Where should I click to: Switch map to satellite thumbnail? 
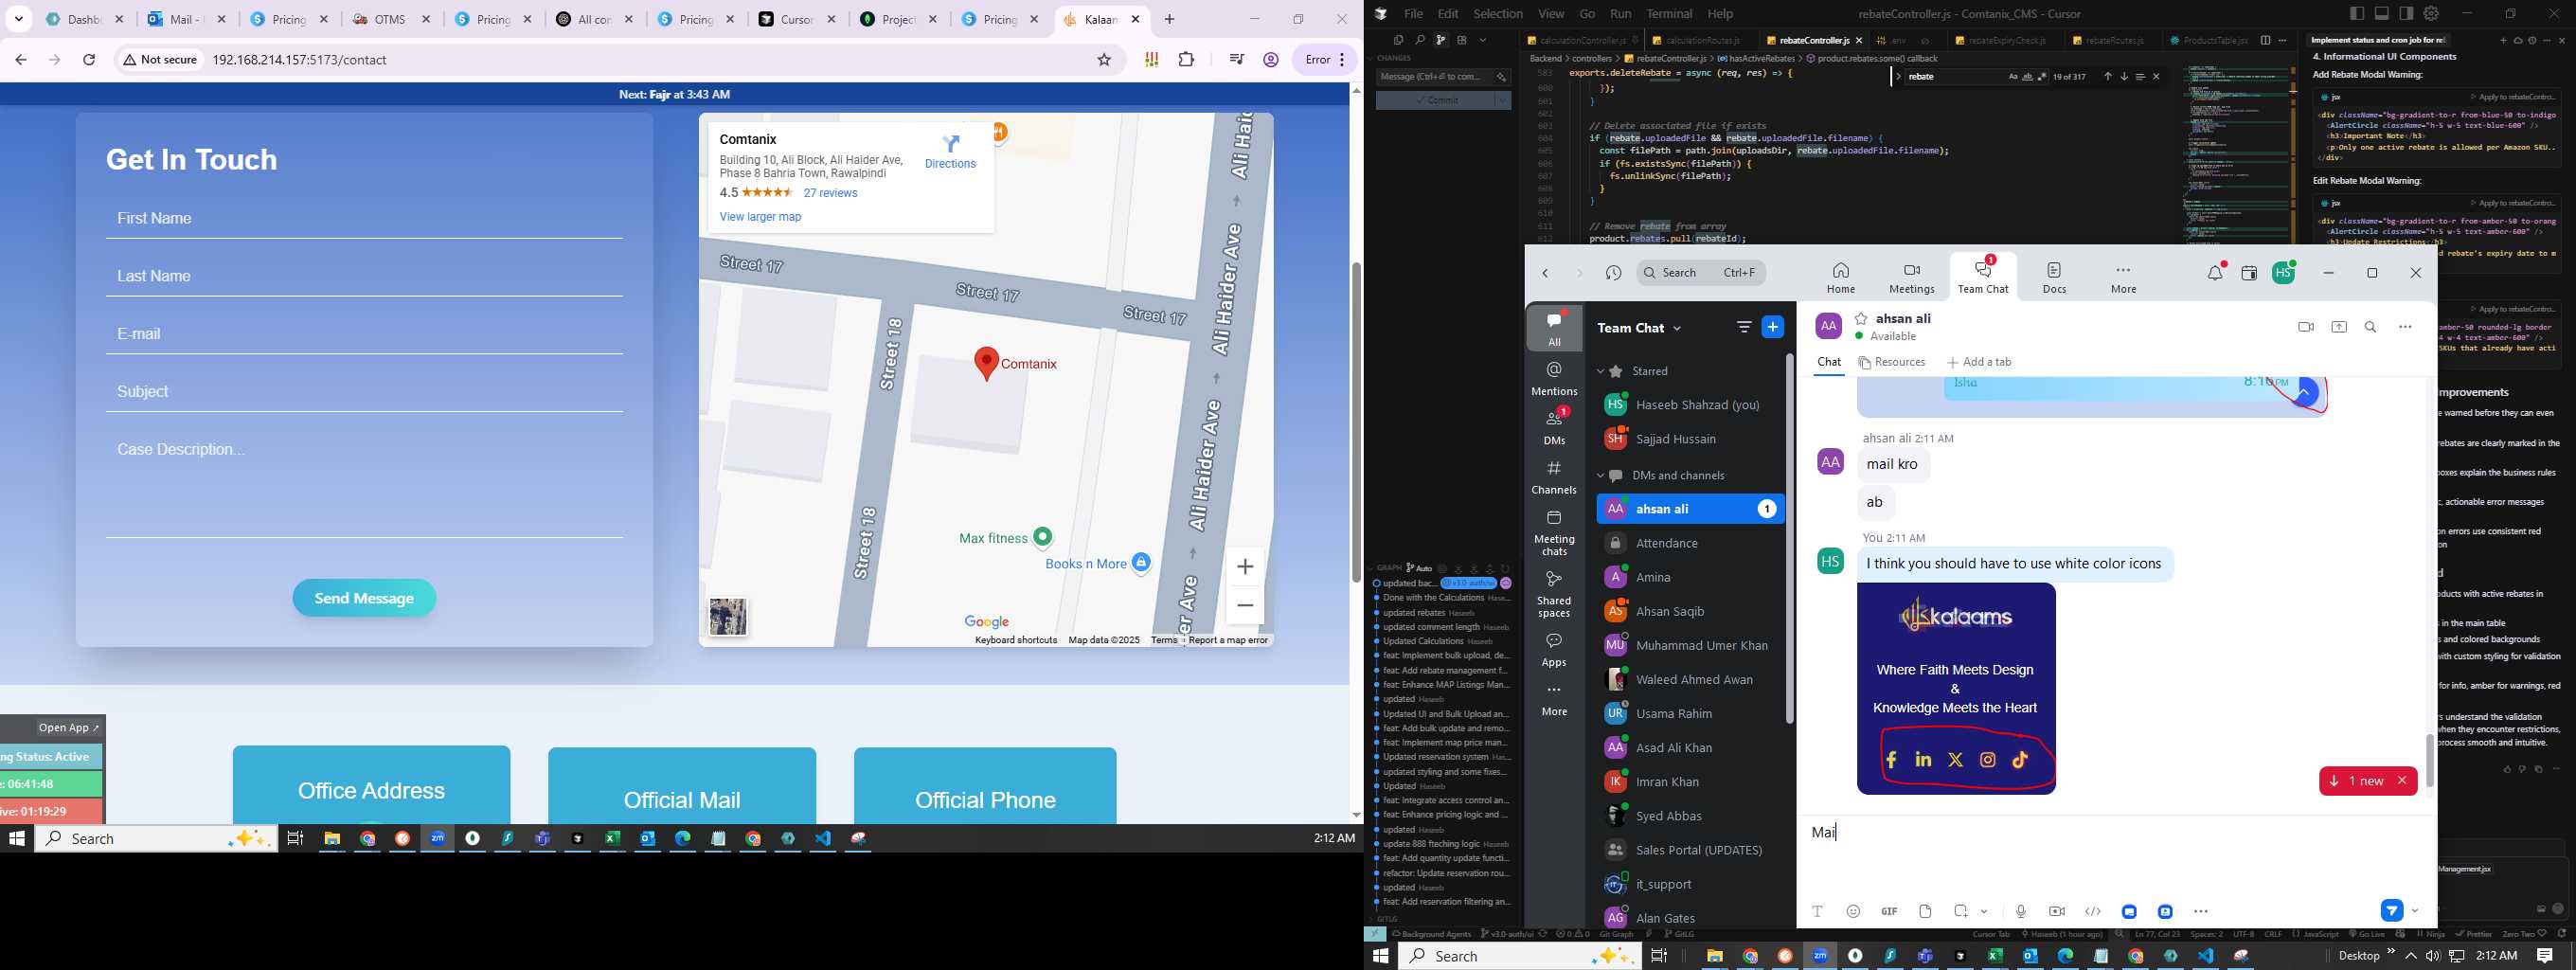(x=727, y=617)
